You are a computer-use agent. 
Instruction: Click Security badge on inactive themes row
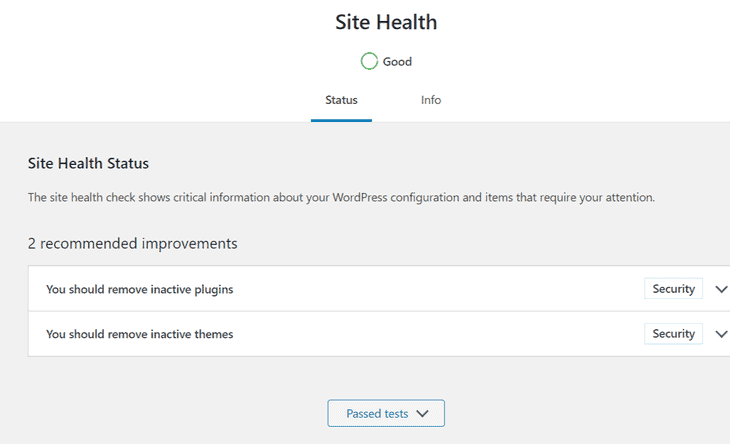coord(673,334)
